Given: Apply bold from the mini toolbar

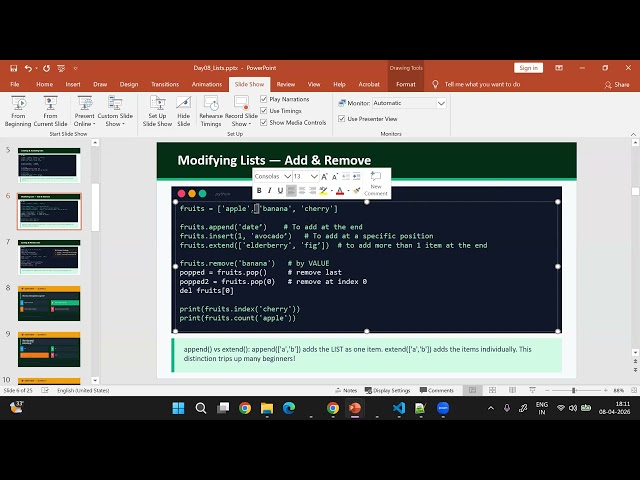Looking at the screenshot, I should (x=259, y=191).
